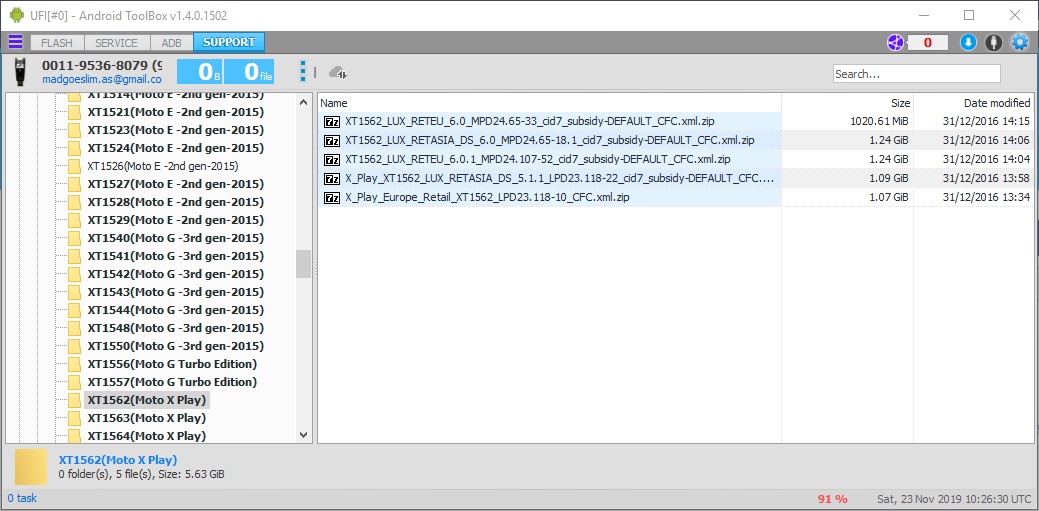Click 7z icon of X_Play_Europe_Retail file
Image resolution: width=1039 pixels, height=511 pixels.
click(331, 198)
